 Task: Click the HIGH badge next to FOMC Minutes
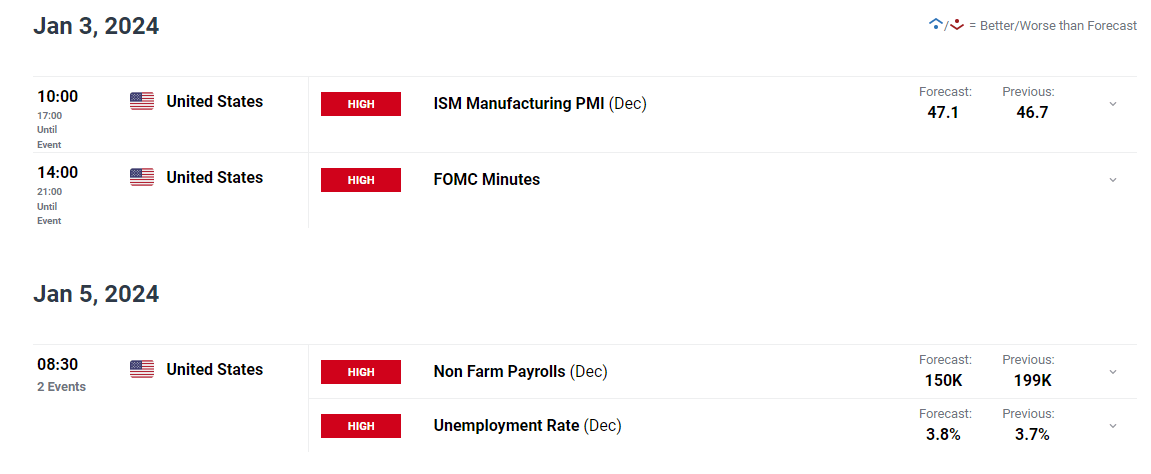[360, 180]
